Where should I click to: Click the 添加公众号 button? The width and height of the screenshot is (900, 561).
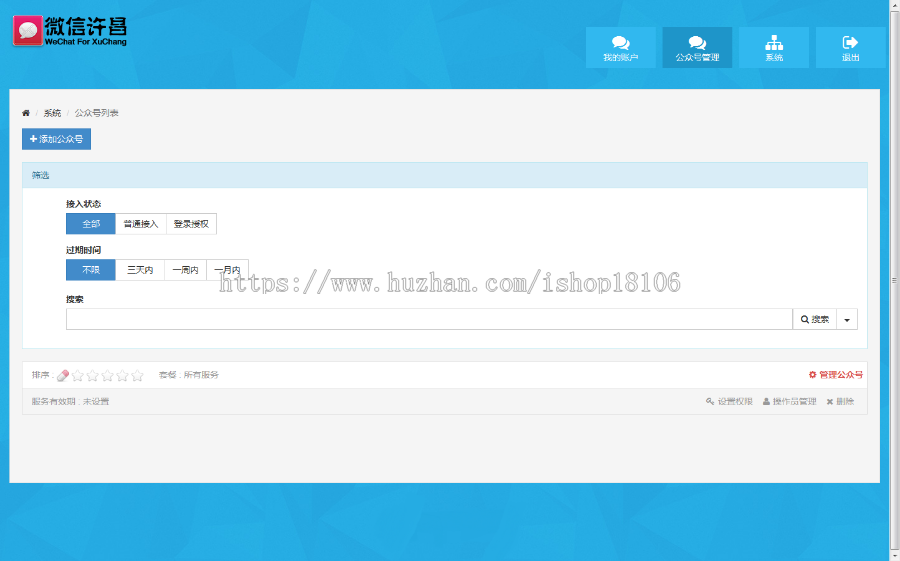coord(56,139)
